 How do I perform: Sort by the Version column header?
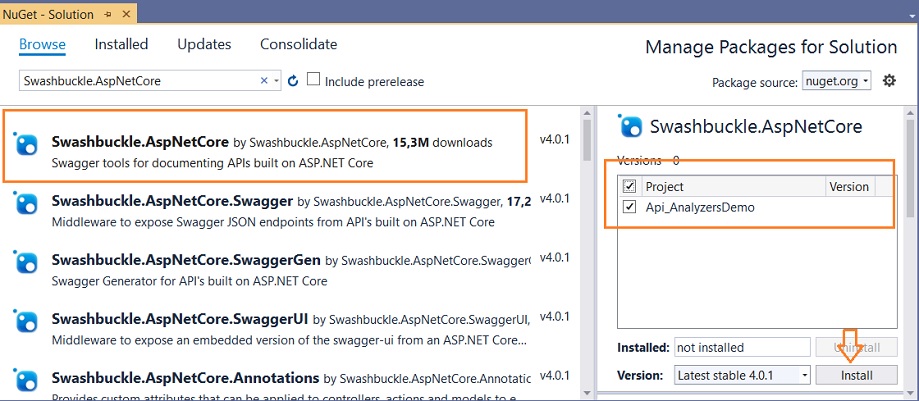pos(849,186)
